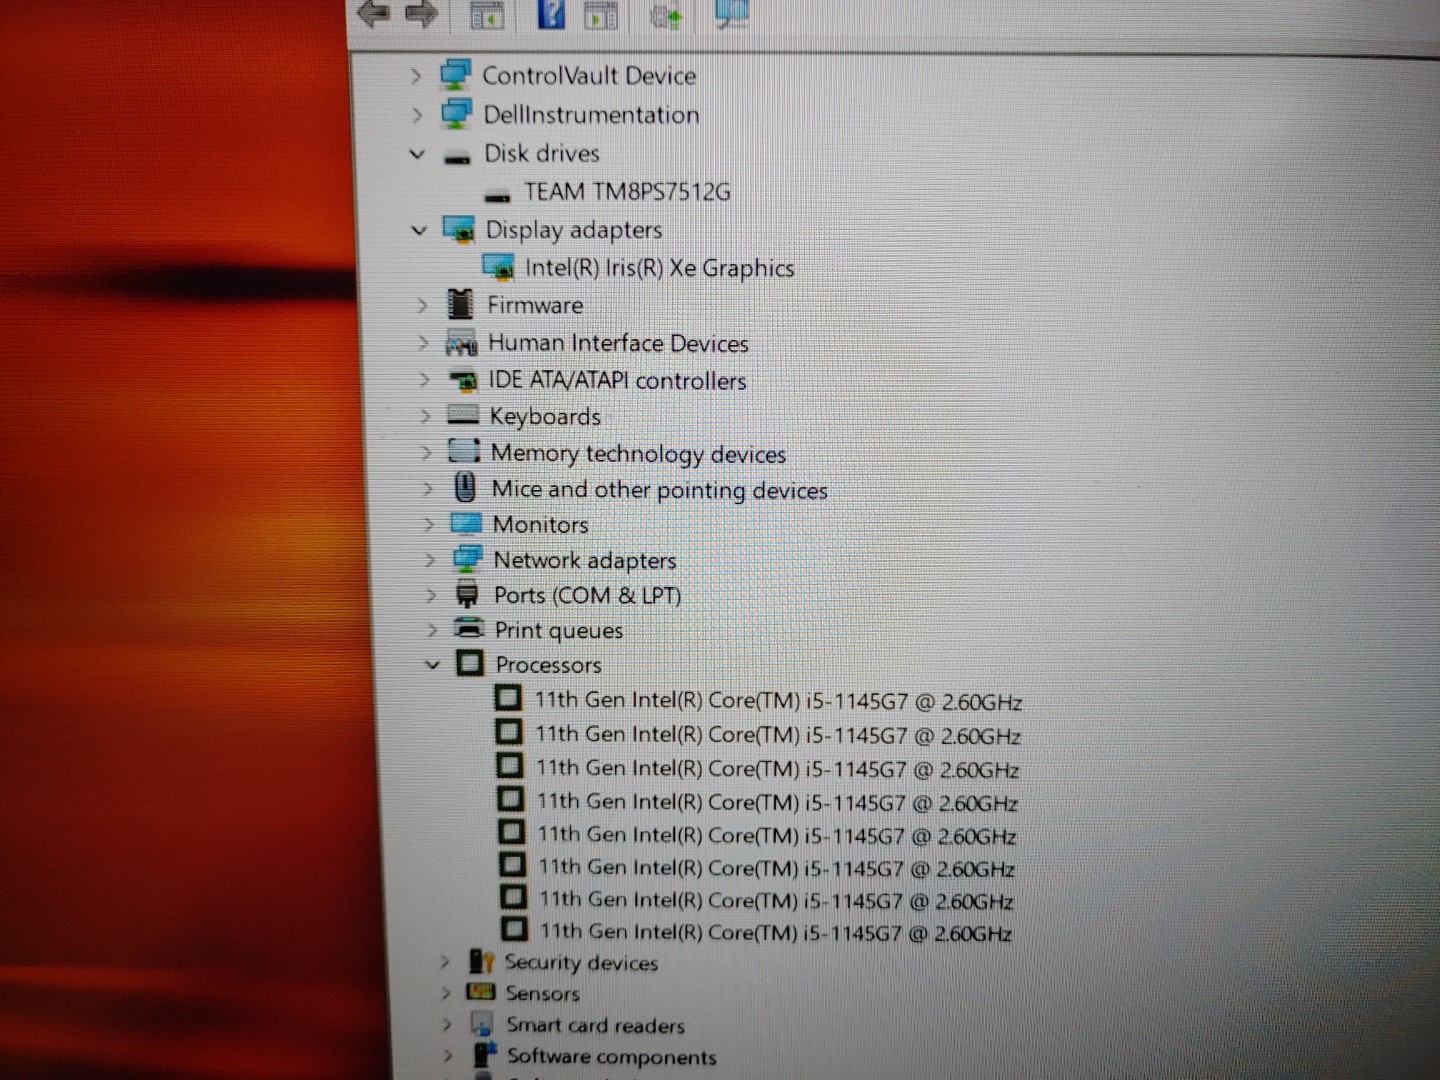
Task: Click the Security devices icon
Action: pos(482,962)
